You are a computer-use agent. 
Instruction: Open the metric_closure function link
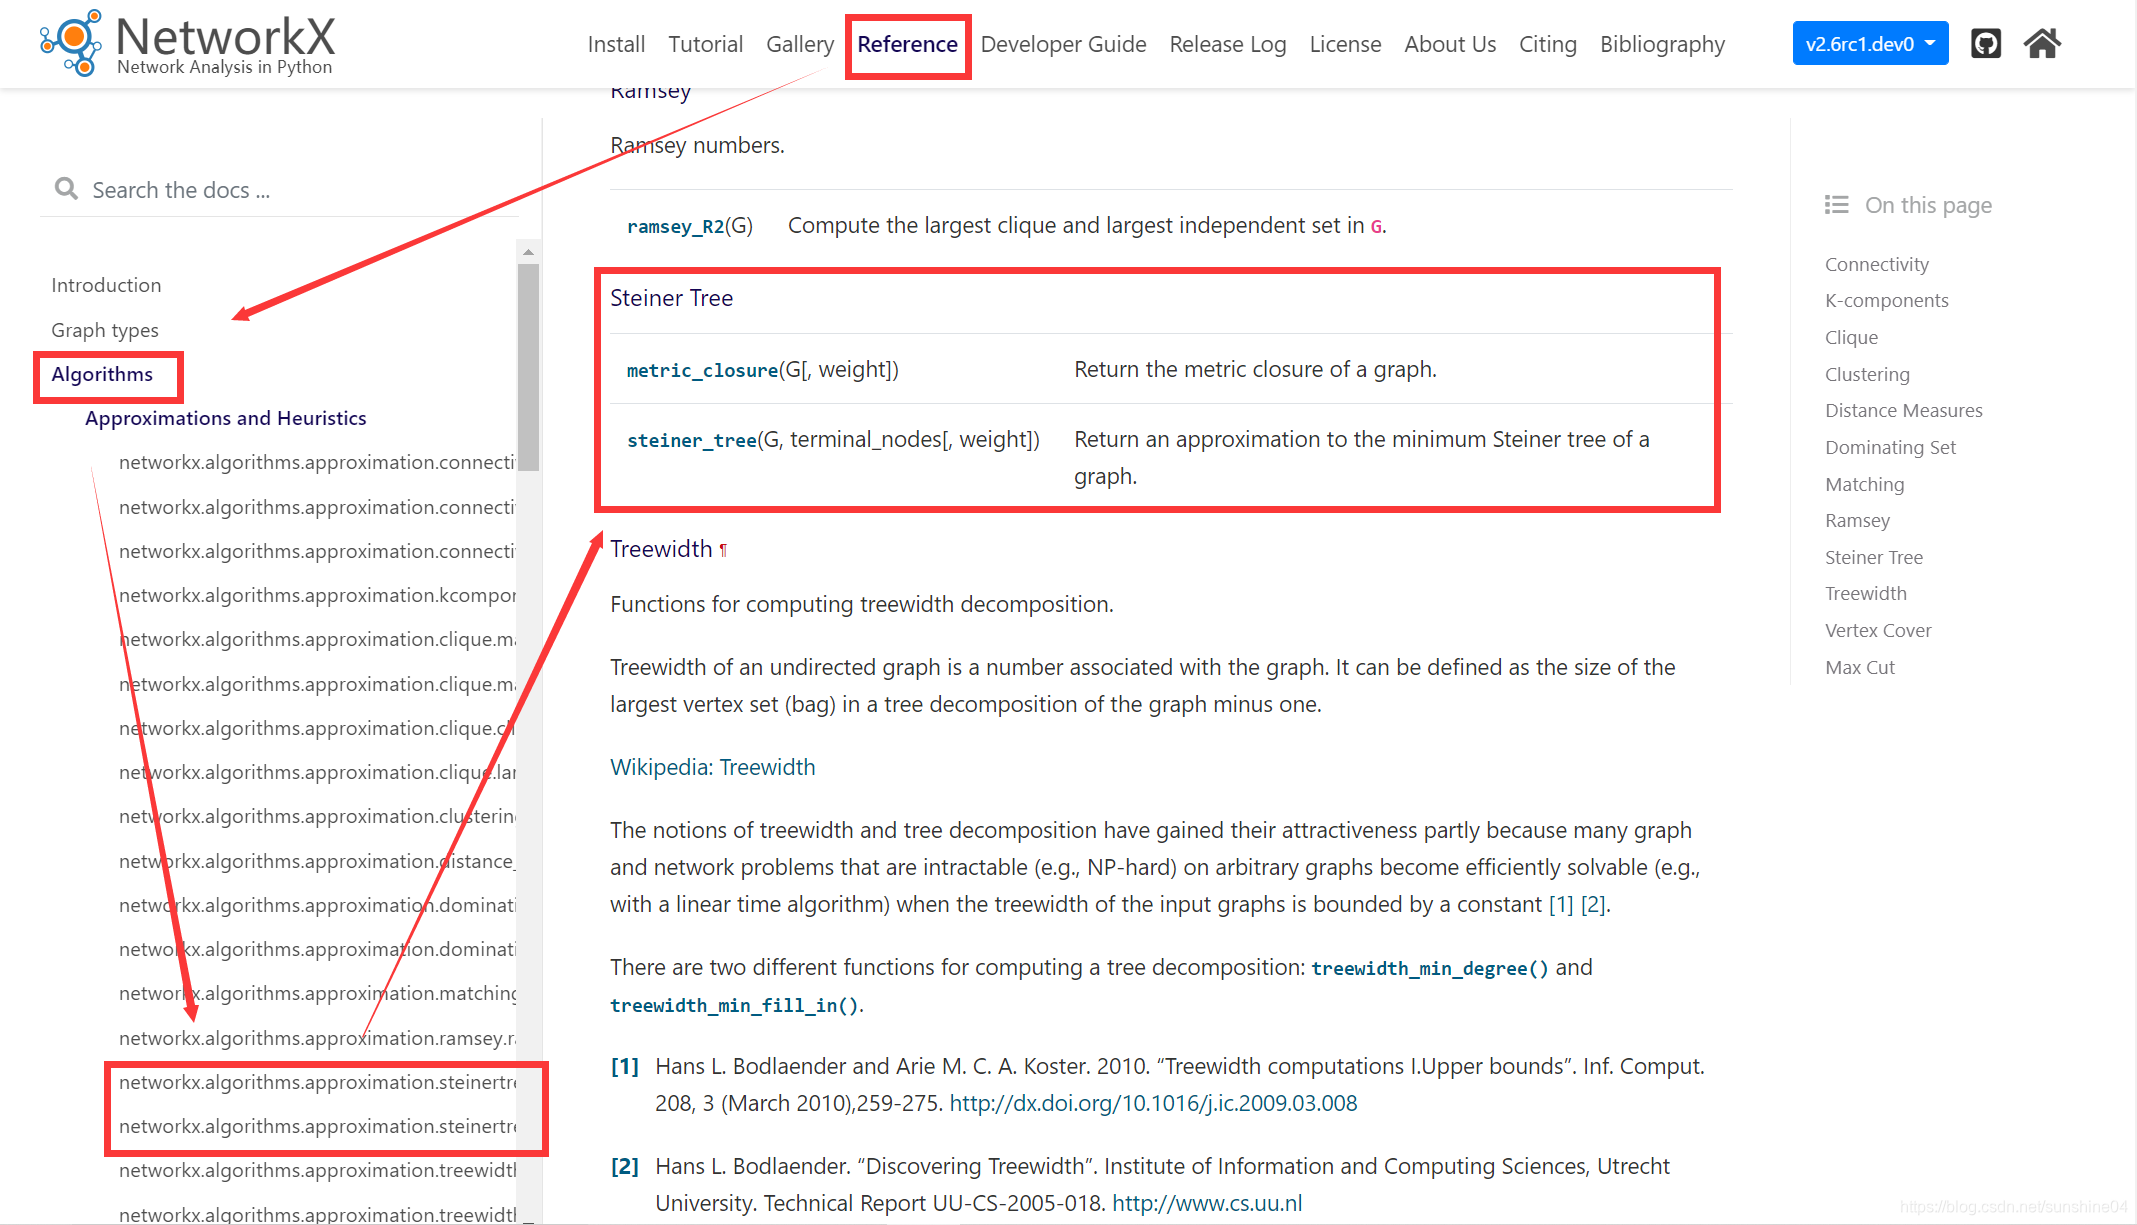point(701,370)
